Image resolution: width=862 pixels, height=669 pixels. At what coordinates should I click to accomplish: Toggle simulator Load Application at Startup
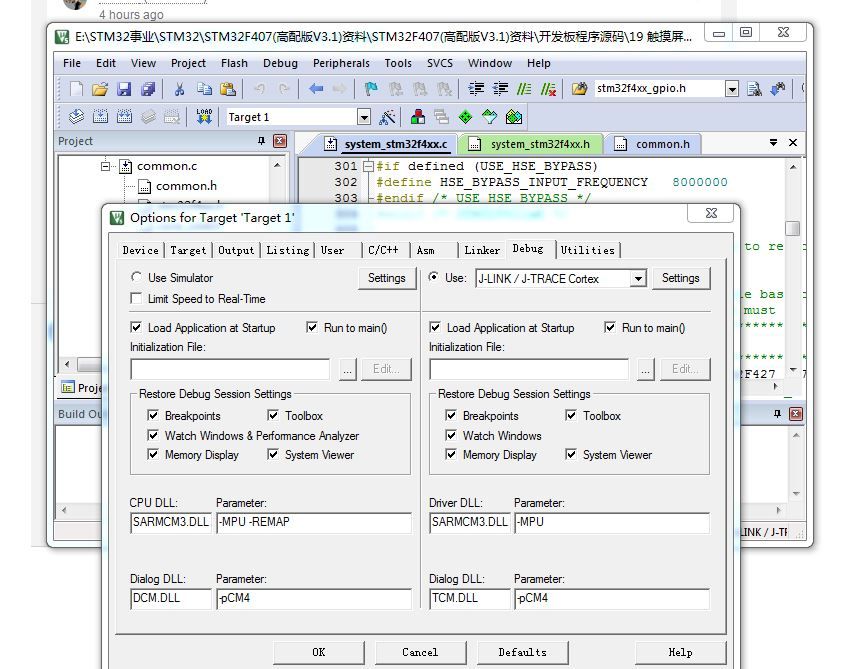136,327
